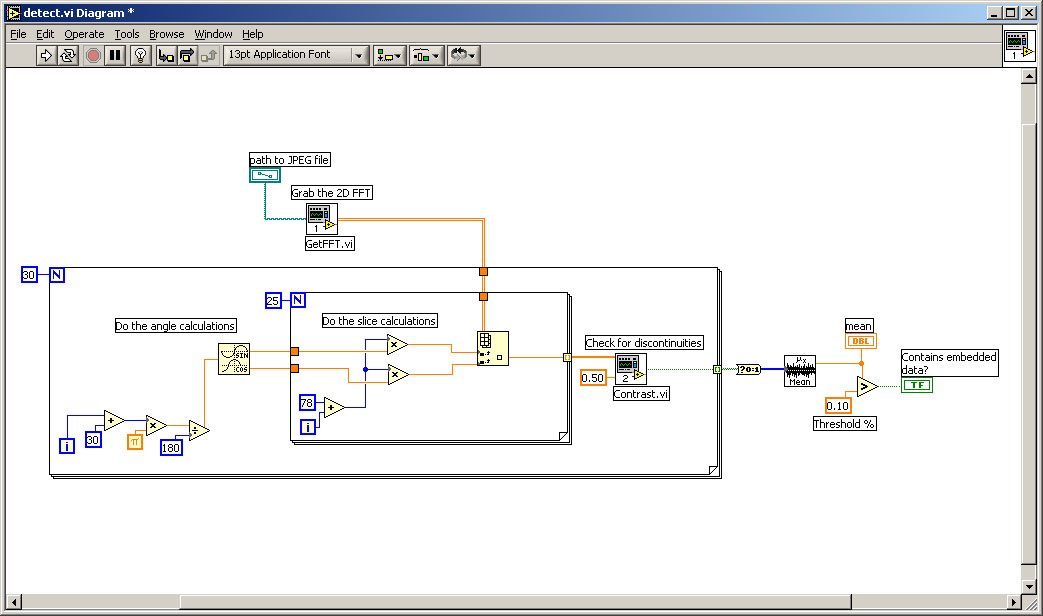Open the Operate menu

tap(84, 34)
